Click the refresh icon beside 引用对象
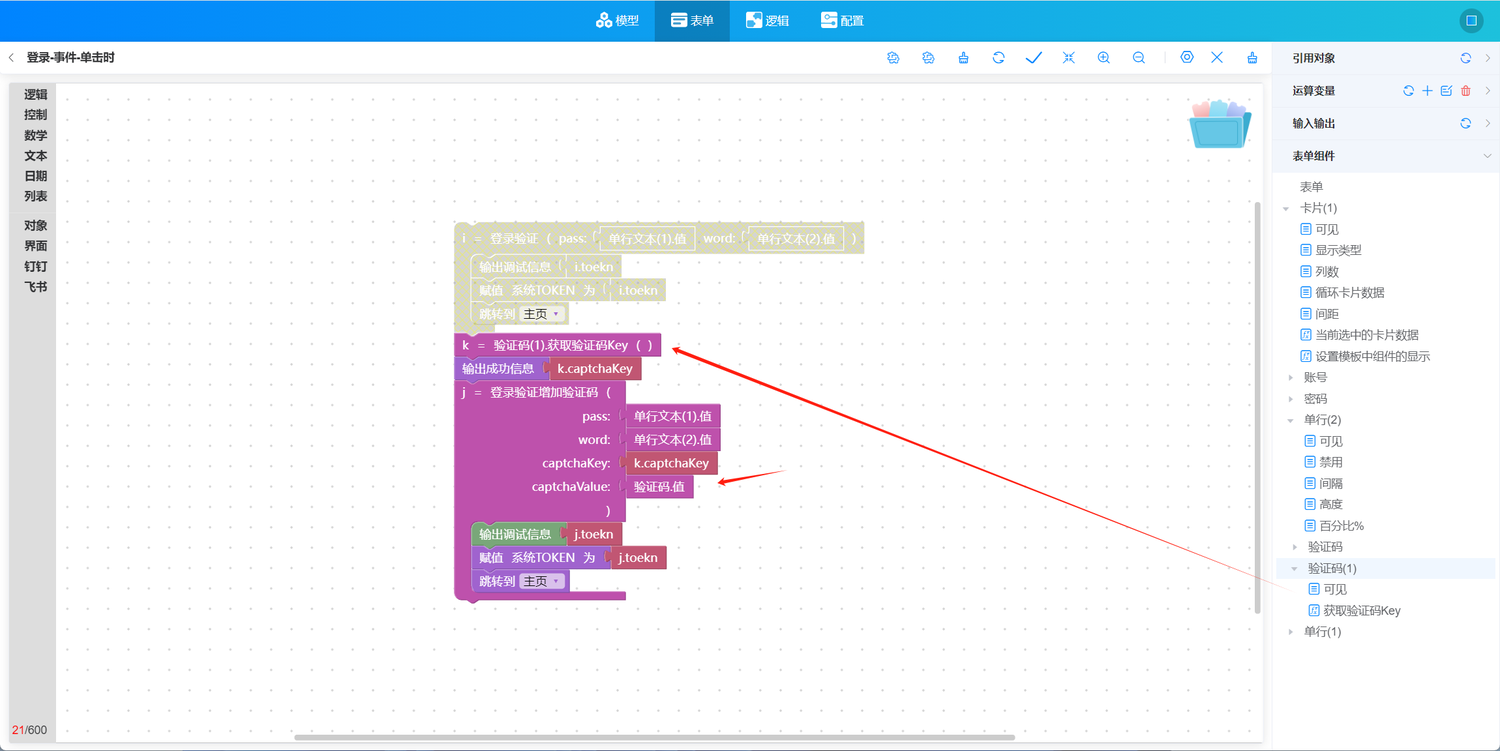Image resolution: width=1500 pixels, height=751 pixels. (x=1465, y=59)
